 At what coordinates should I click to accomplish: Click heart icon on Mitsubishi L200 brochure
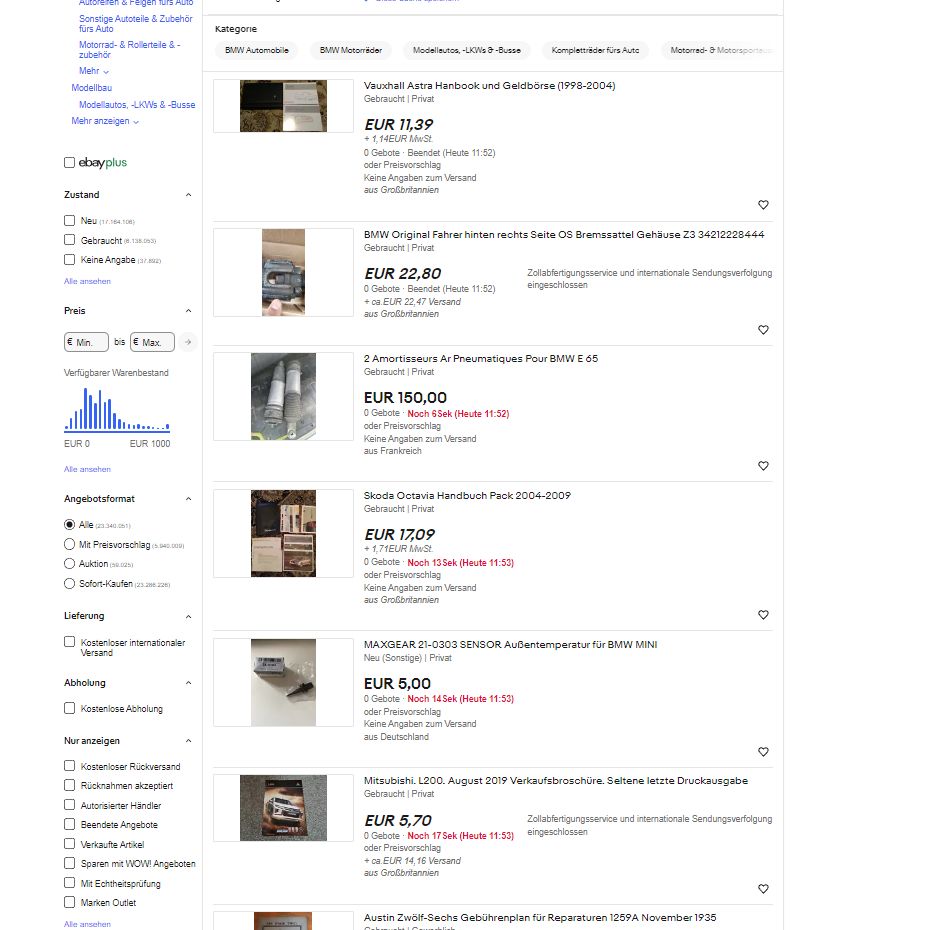tap(763, 889)
